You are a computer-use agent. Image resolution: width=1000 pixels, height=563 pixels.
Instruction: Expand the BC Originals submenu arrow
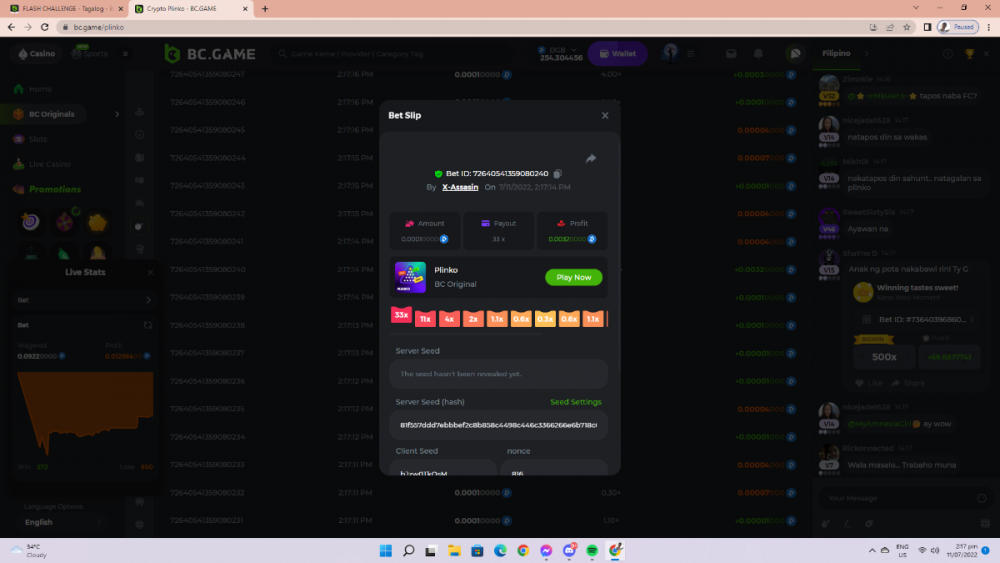(x=117, y=114)
